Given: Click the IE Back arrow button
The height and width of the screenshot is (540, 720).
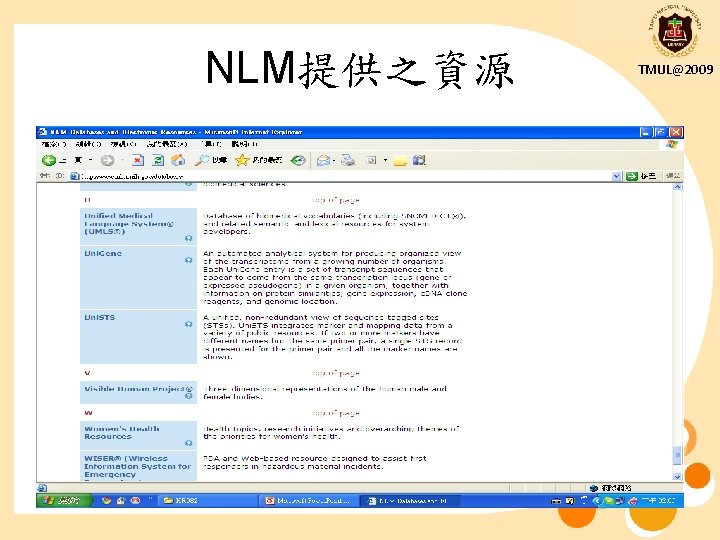Looking at the screenshot, I should click(49, 160).
